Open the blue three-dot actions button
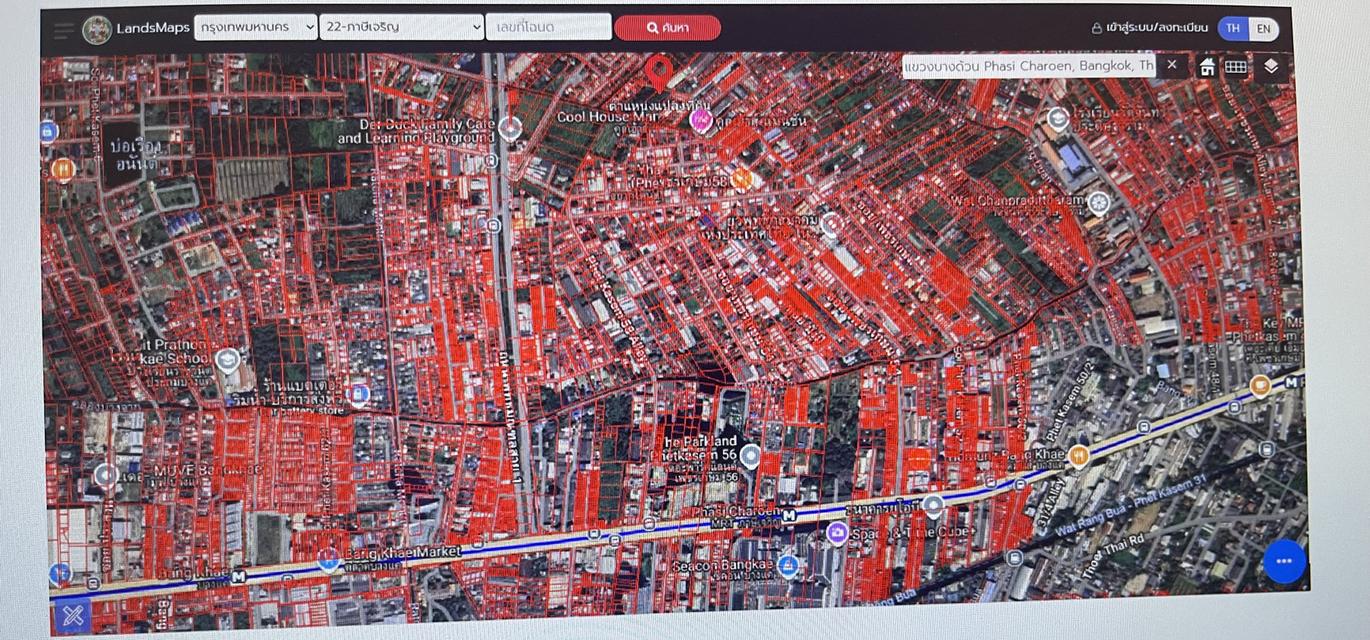Image resolution: width=1370 pixels, height=640 pixels. 1282,562
